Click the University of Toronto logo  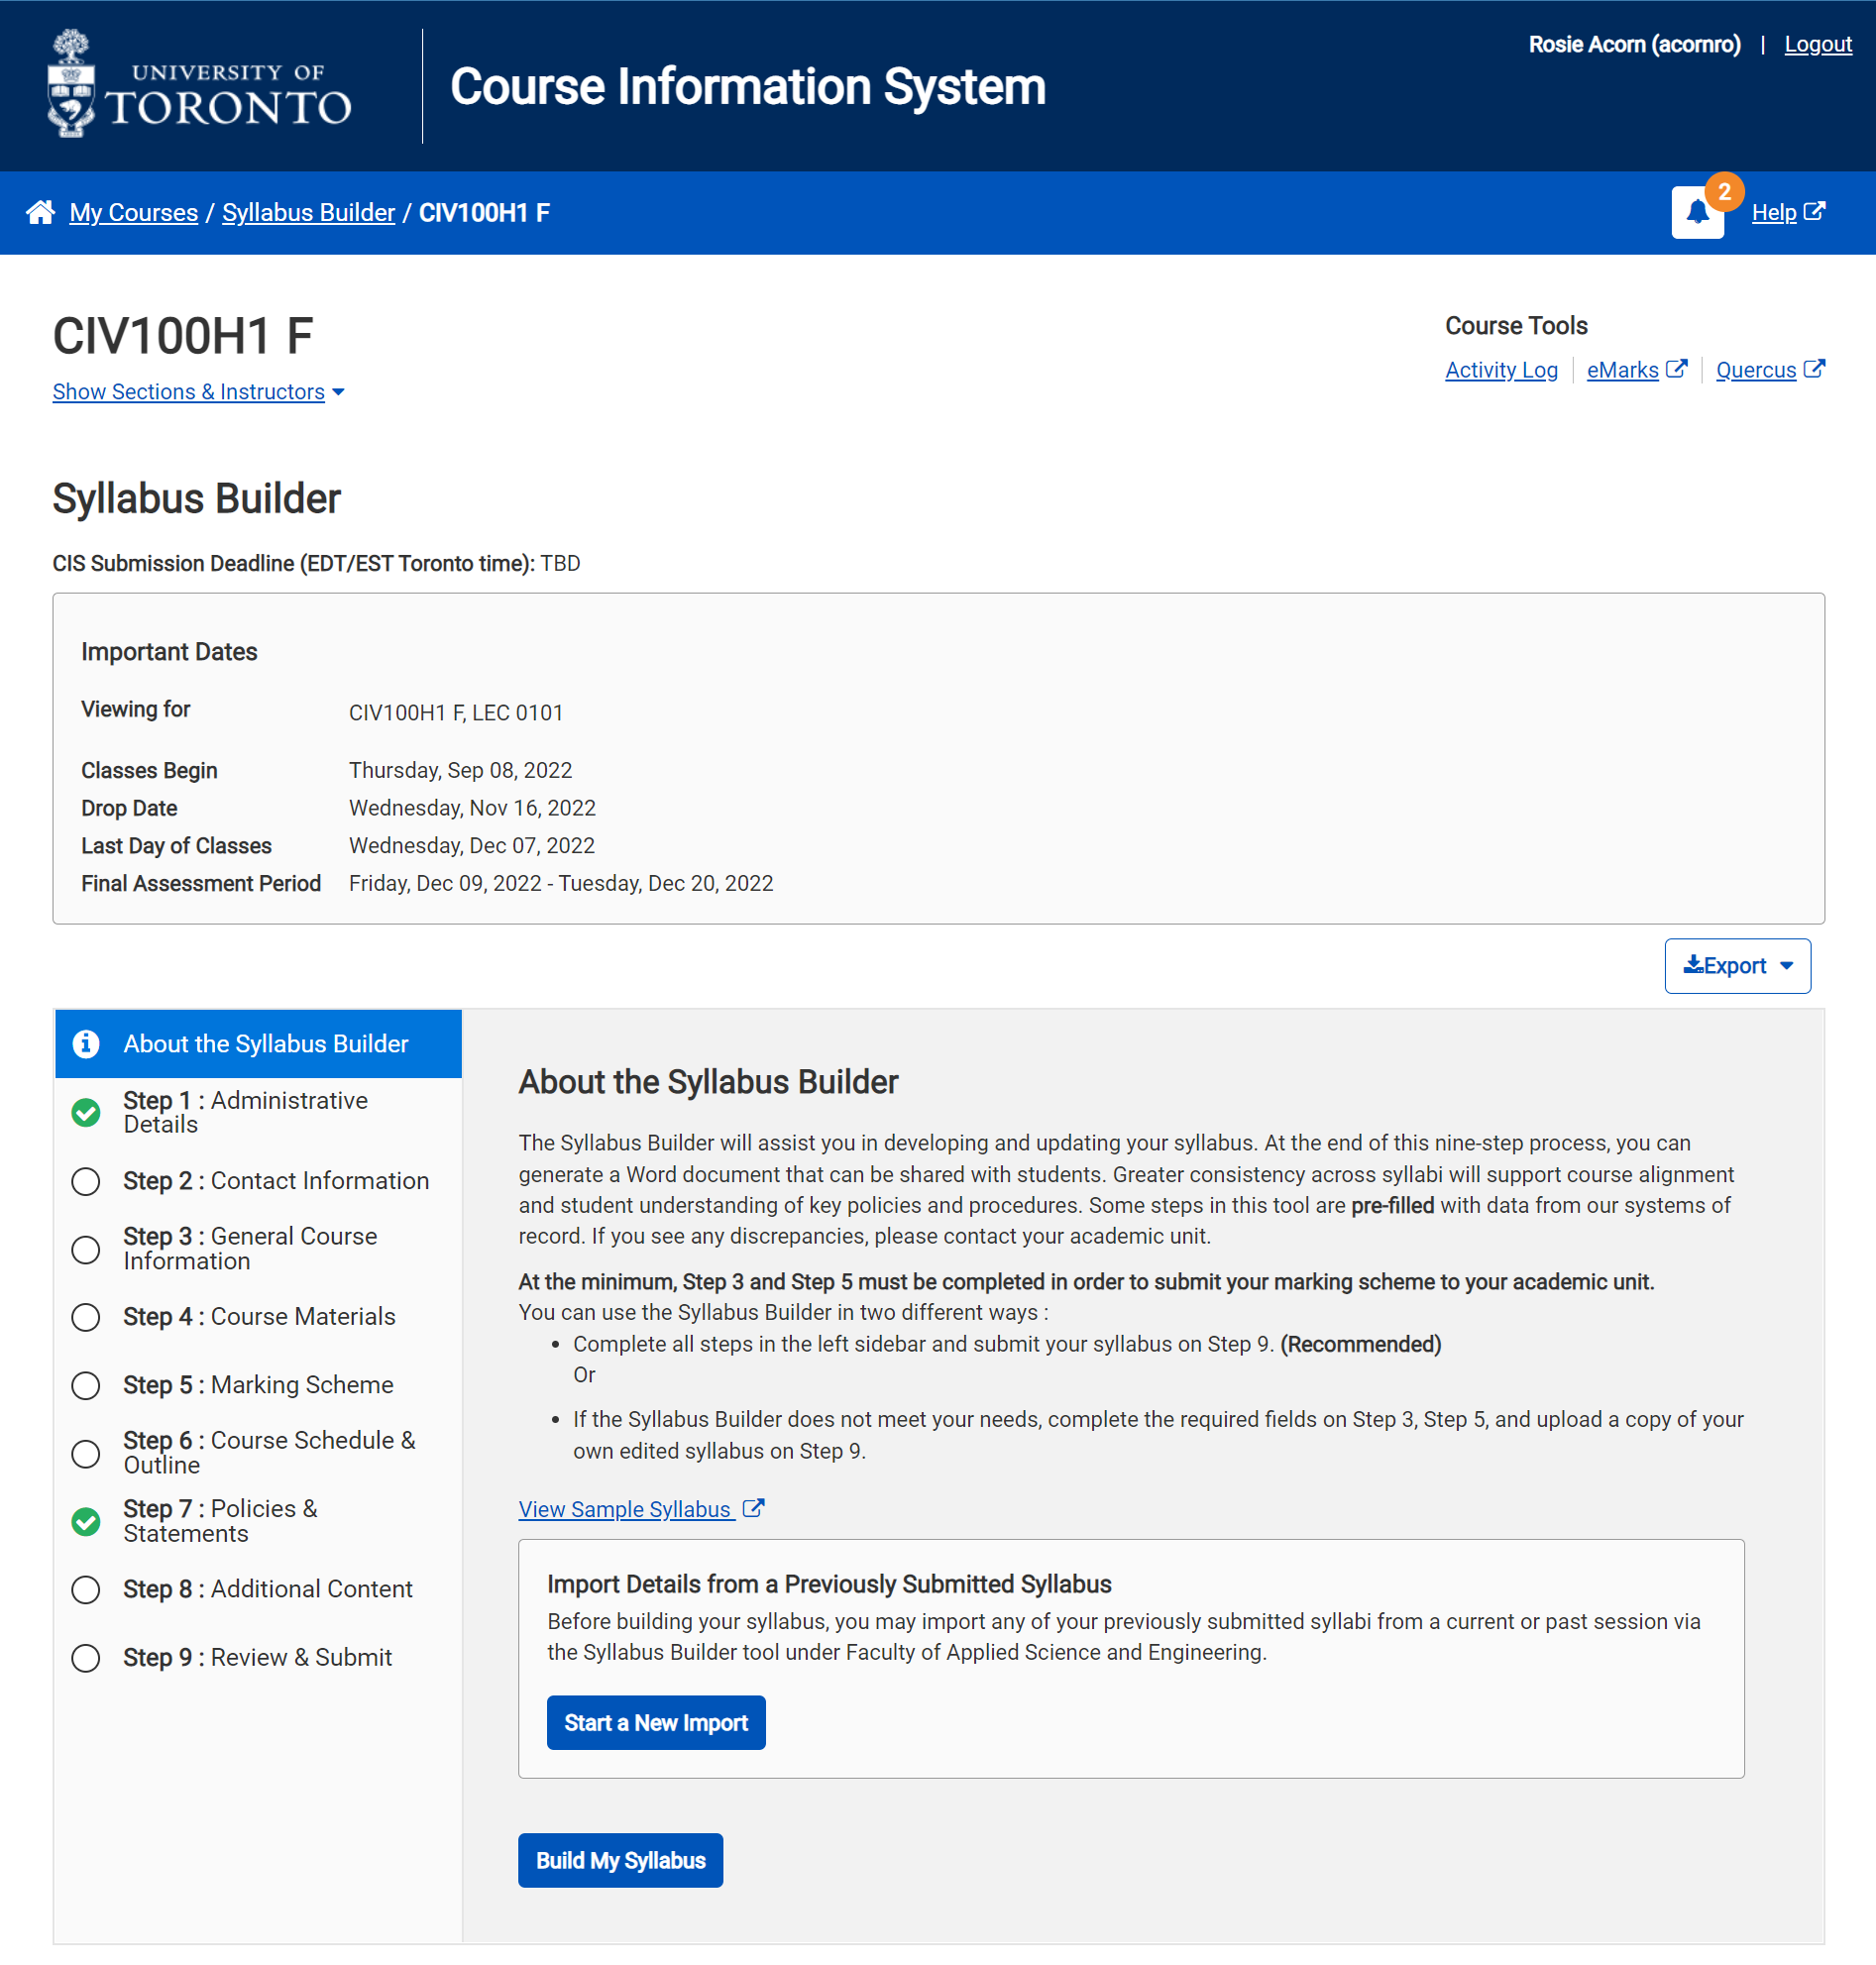click(x=199, y=86)
